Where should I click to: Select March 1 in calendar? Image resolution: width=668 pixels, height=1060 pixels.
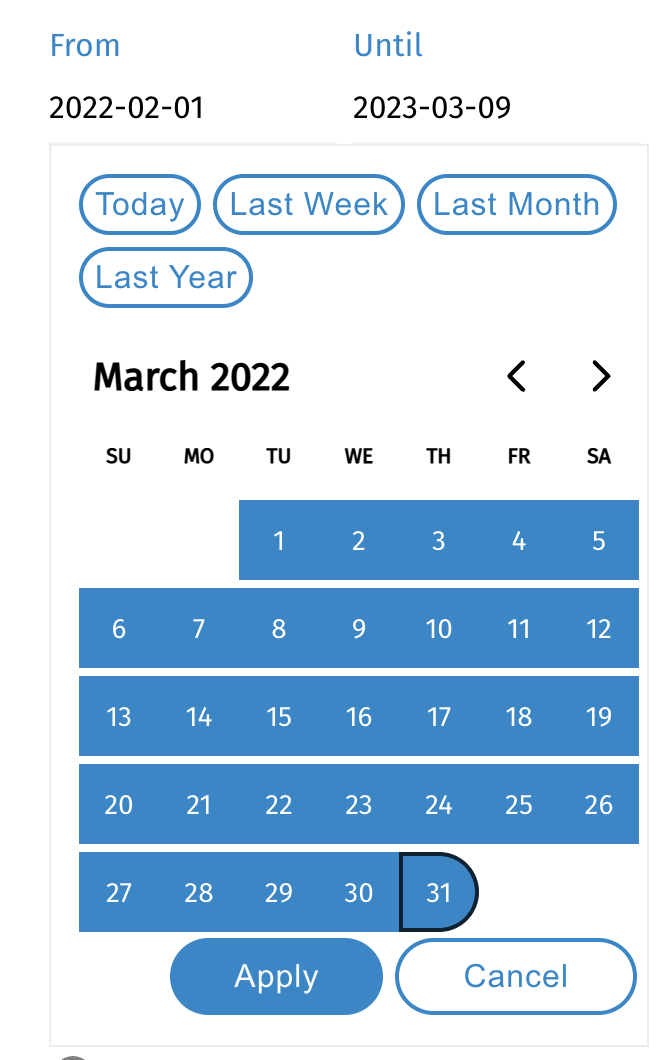pos(279,541)
